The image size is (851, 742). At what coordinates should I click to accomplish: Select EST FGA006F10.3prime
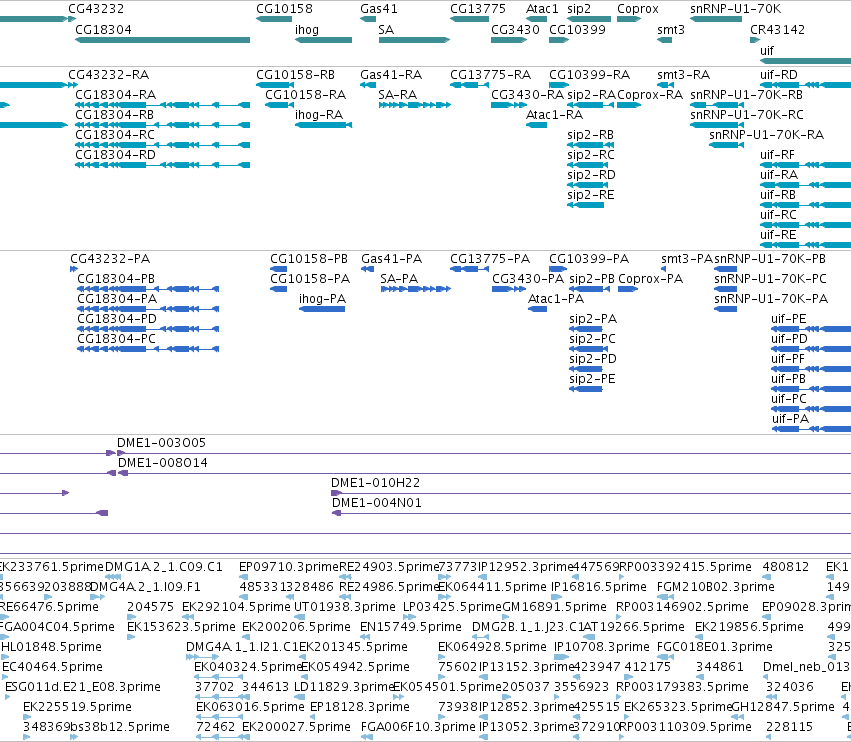[x=418, y=727]
